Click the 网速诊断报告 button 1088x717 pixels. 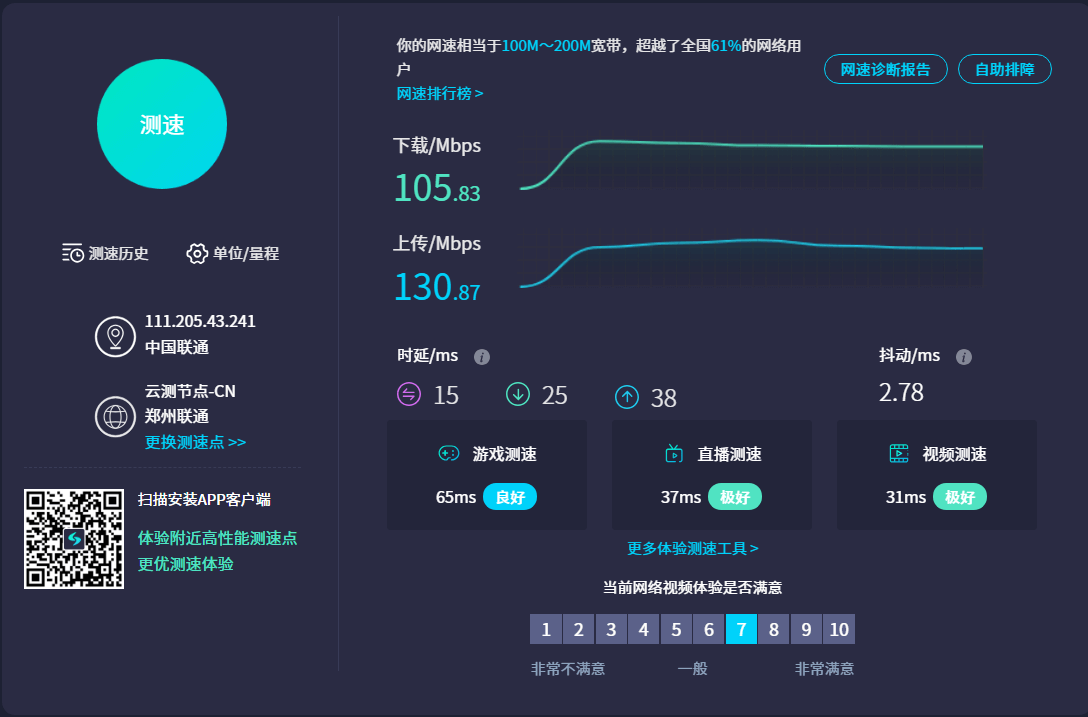point(885,69)
